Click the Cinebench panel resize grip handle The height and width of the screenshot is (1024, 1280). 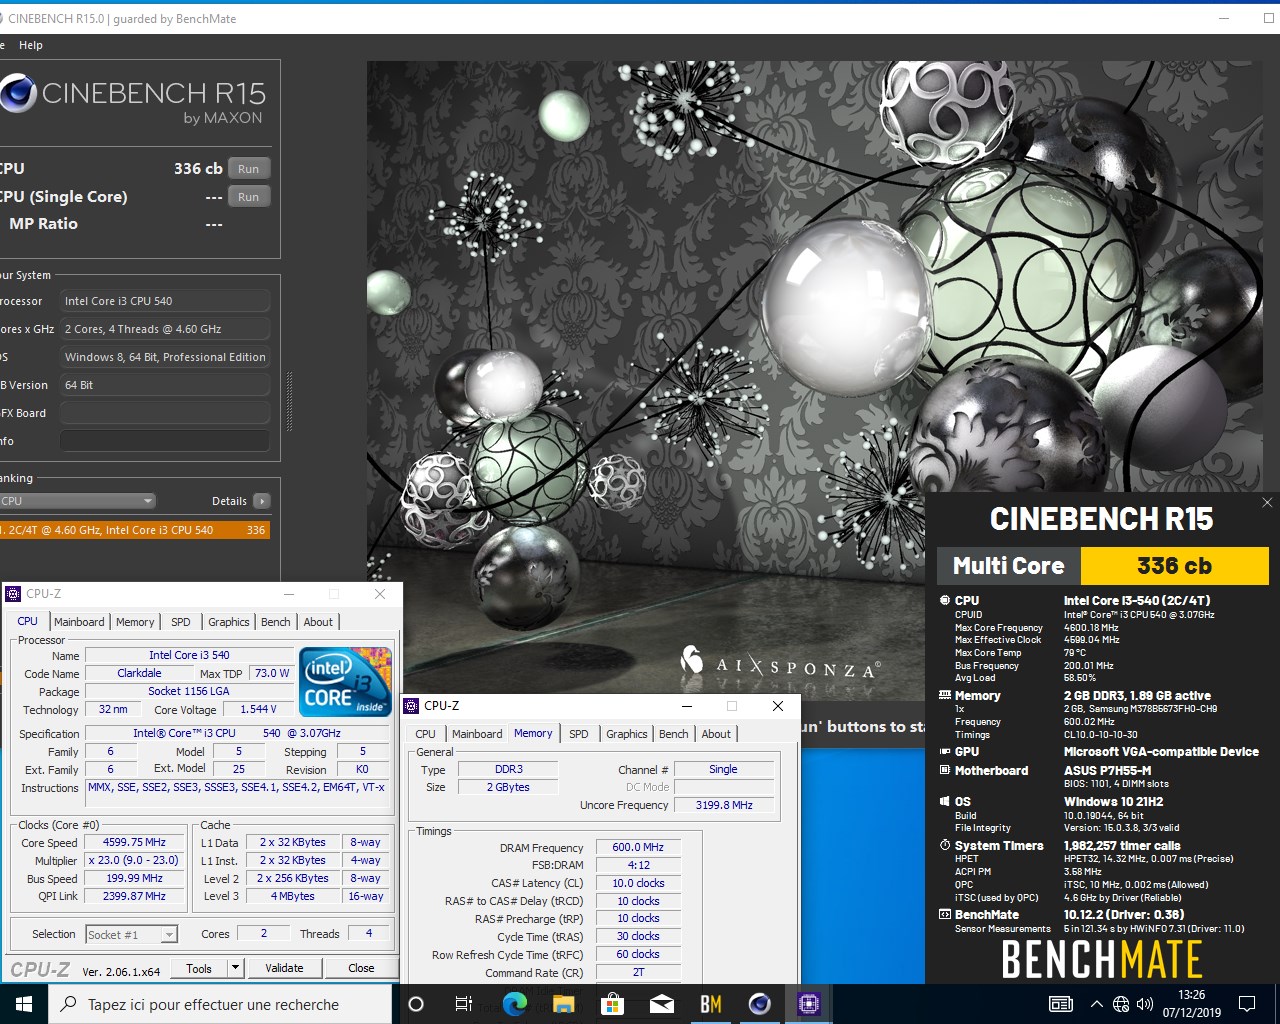pos(290,402)
